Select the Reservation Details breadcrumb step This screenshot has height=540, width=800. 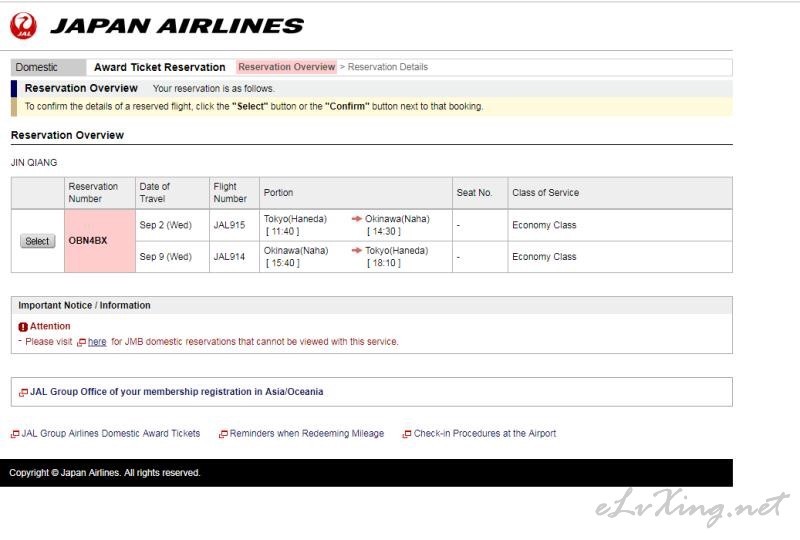(x=388, y=67)
